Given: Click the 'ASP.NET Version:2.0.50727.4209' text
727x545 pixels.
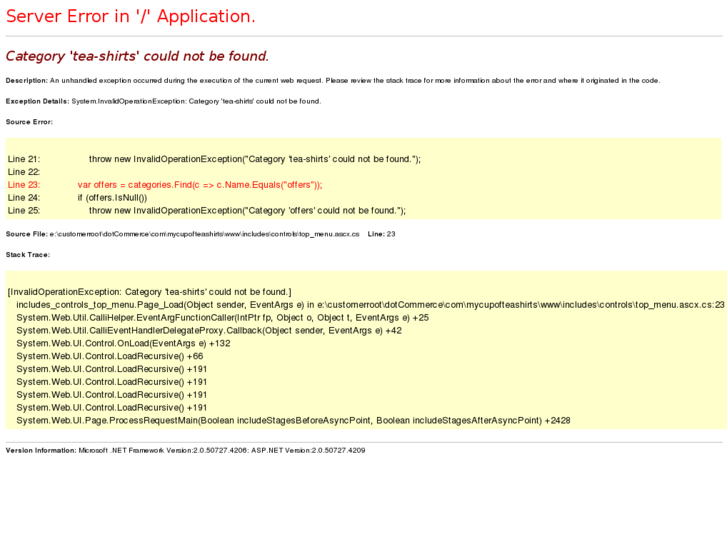Looking at the screenshot, I should pyautogui.click(x=308, y=450).
